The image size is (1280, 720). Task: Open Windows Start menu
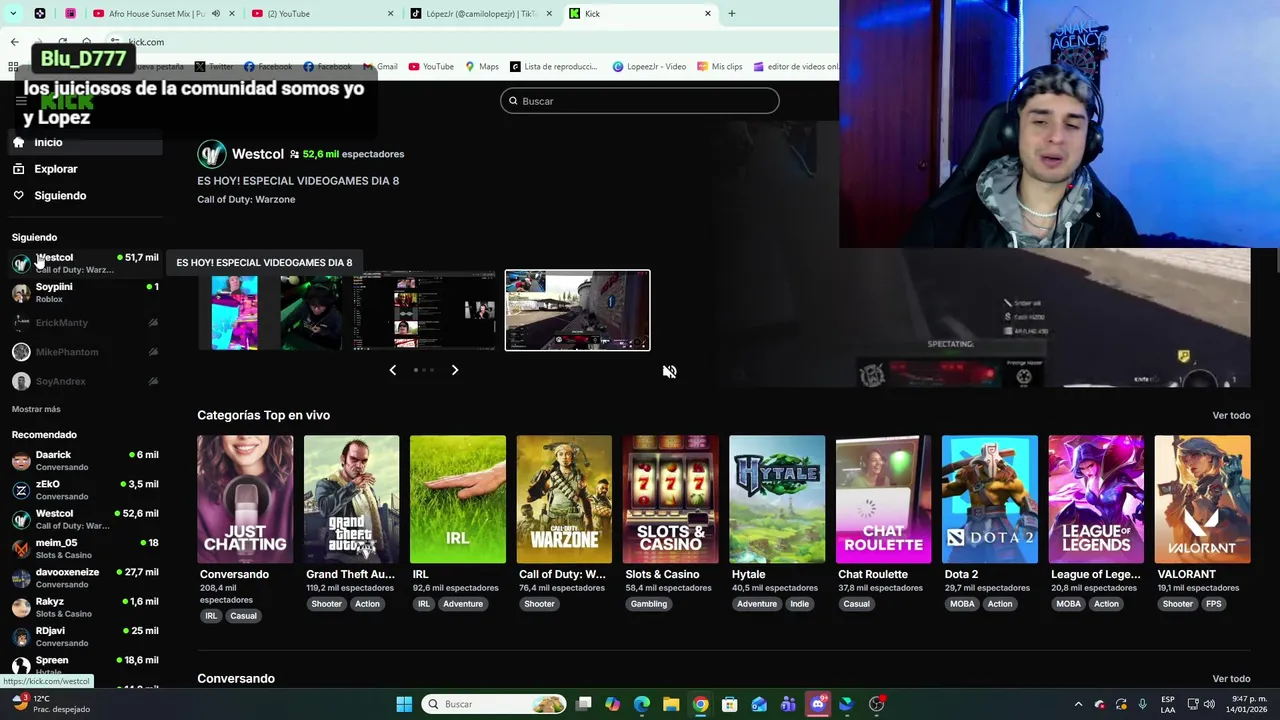404,704
